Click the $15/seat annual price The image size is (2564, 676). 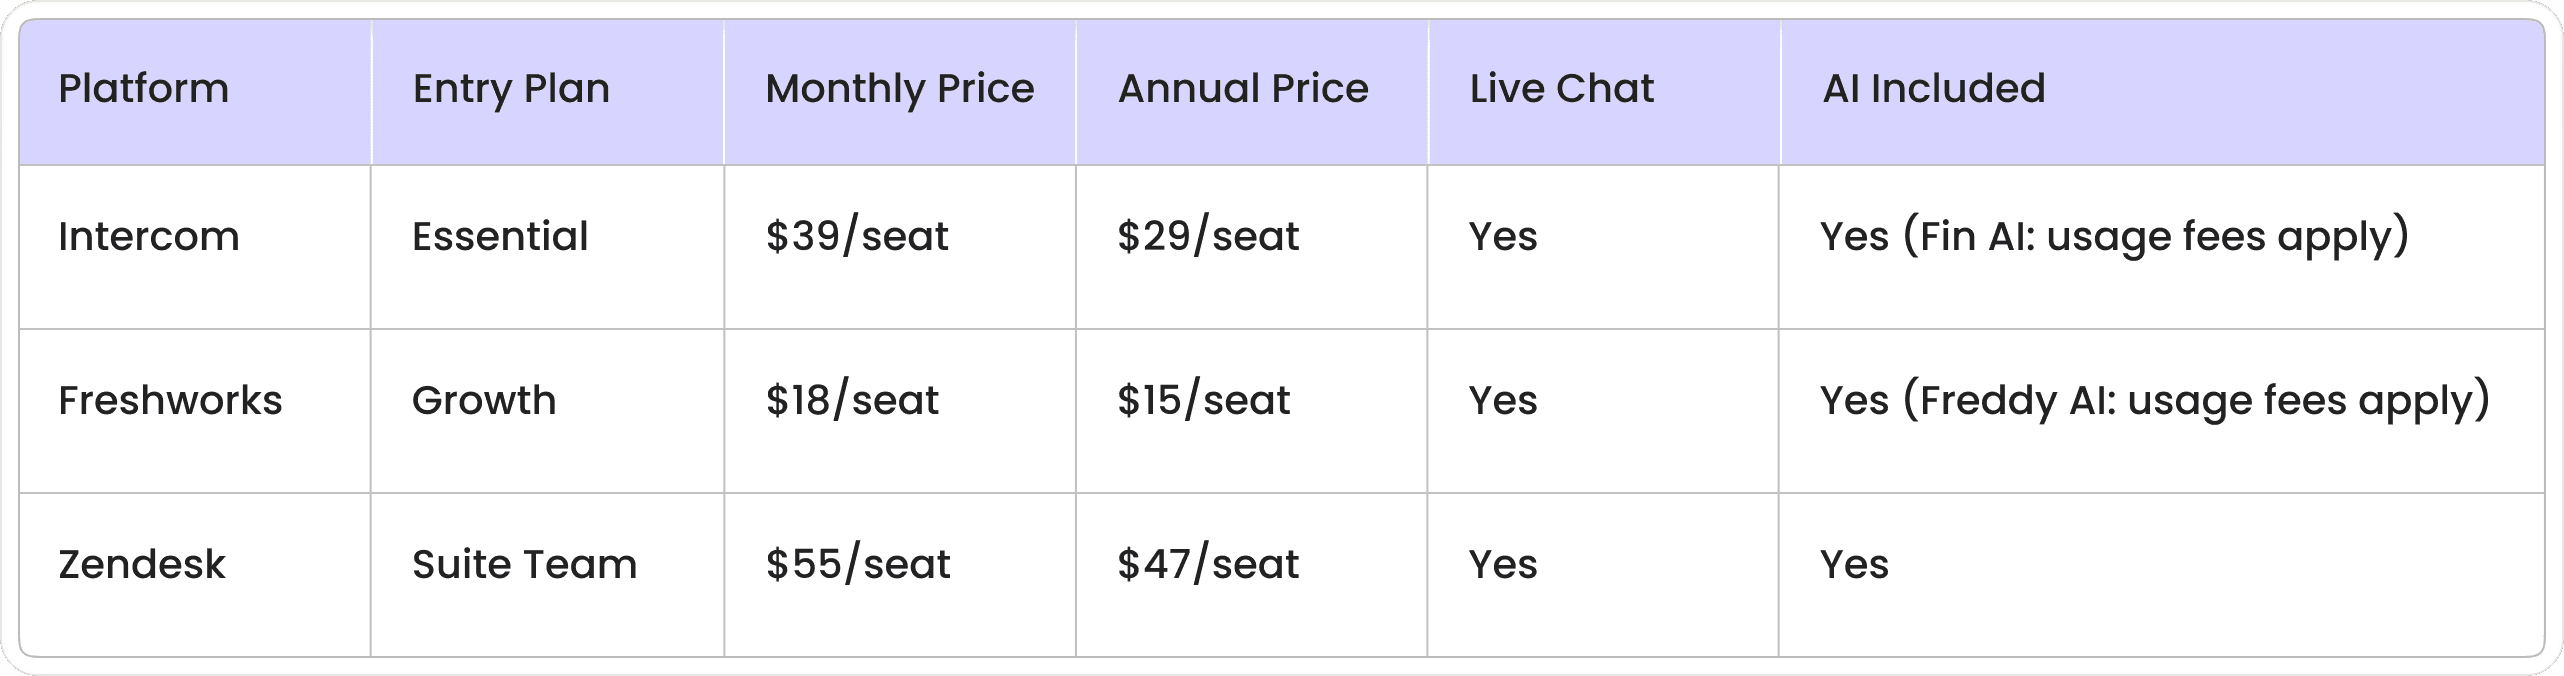click(1204, 401)
